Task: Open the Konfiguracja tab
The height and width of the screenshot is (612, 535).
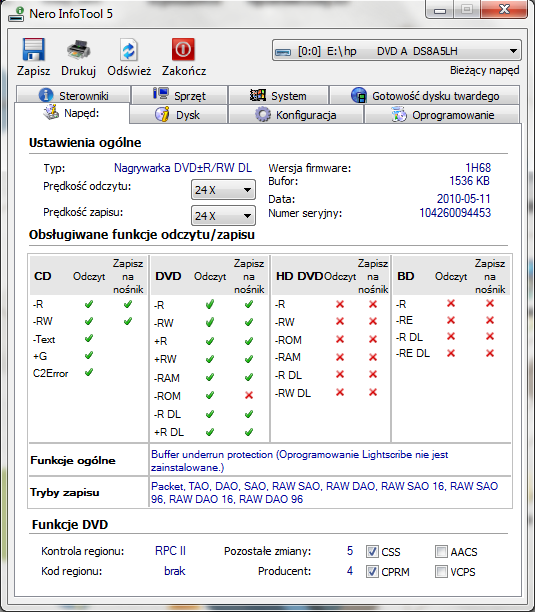Action: tap(295, 115)
